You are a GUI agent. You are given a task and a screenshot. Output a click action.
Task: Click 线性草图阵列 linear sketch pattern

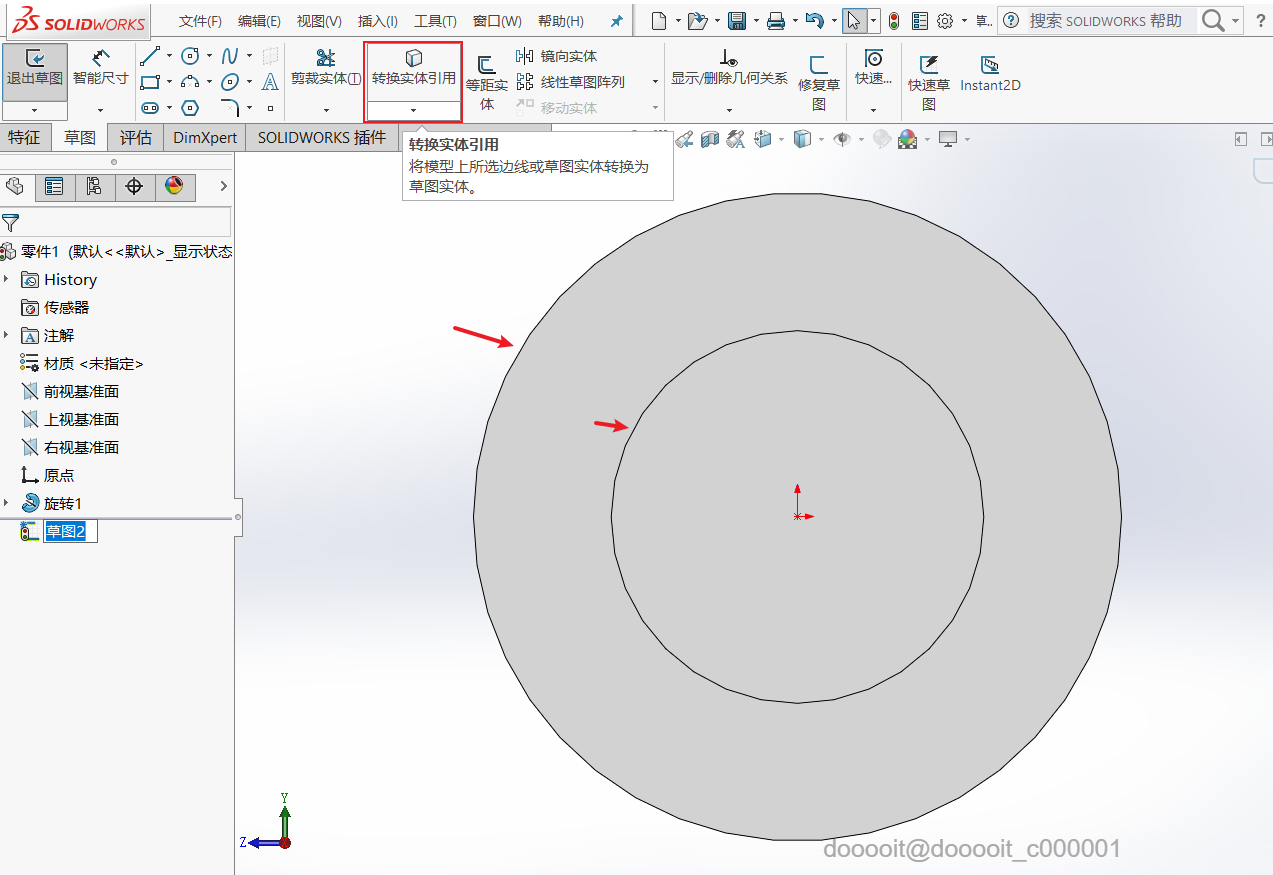(x=571, y=82)
